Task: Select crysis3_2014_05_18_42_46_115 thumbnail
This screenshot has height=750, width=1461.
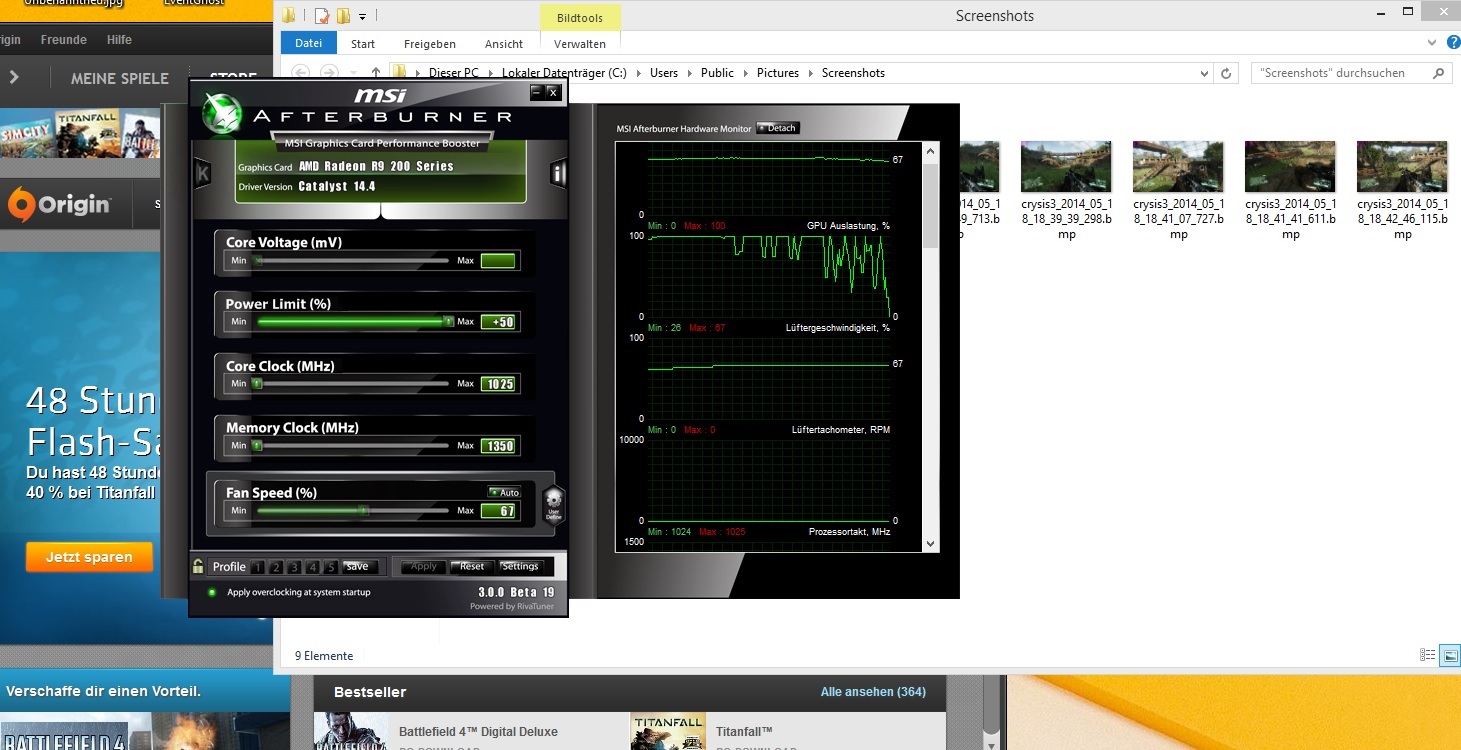Action: coord(1403,166)
